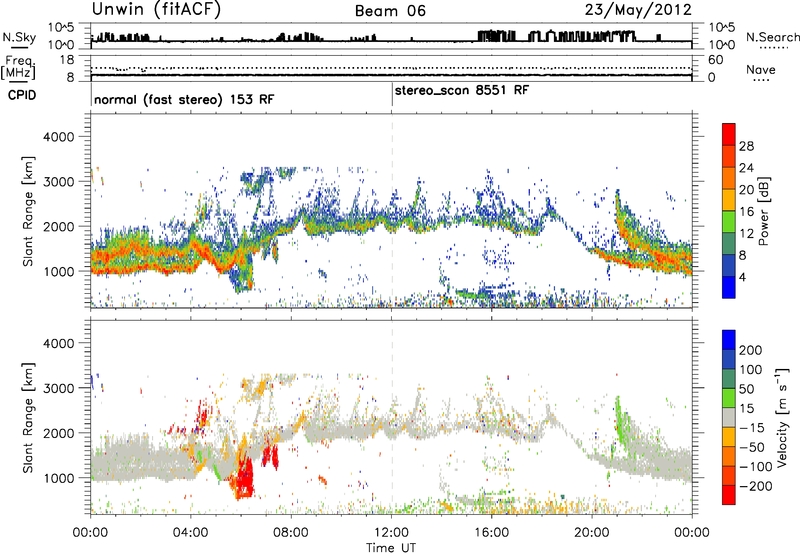The image size is (800, 554).
Task: Click the "100" label on velocity colorbar
Action: click(x=751, y=370)
